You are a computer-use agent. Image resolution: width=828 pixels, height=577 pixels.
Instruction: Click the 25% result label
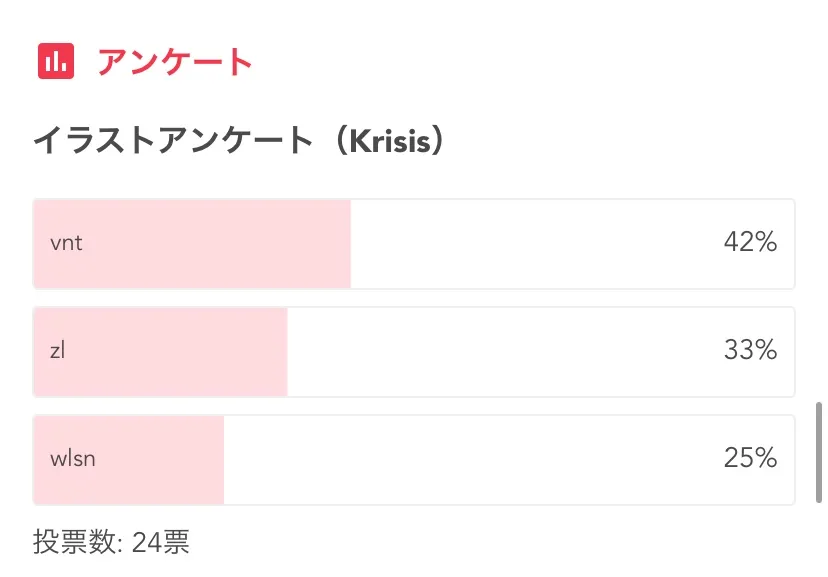[750, 459]
